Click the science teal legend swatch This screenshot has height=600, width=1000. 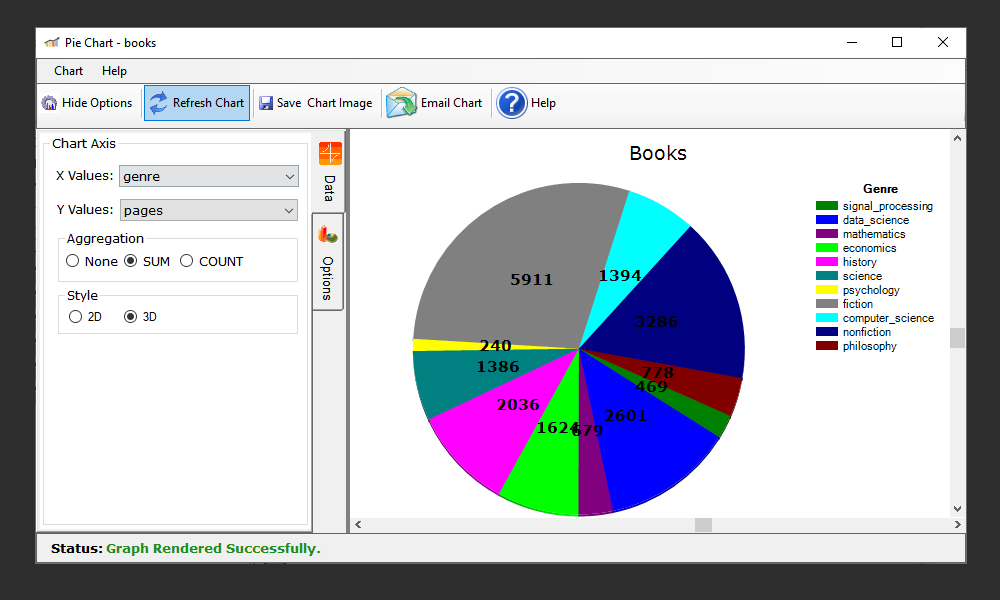[x=827, y=276]
